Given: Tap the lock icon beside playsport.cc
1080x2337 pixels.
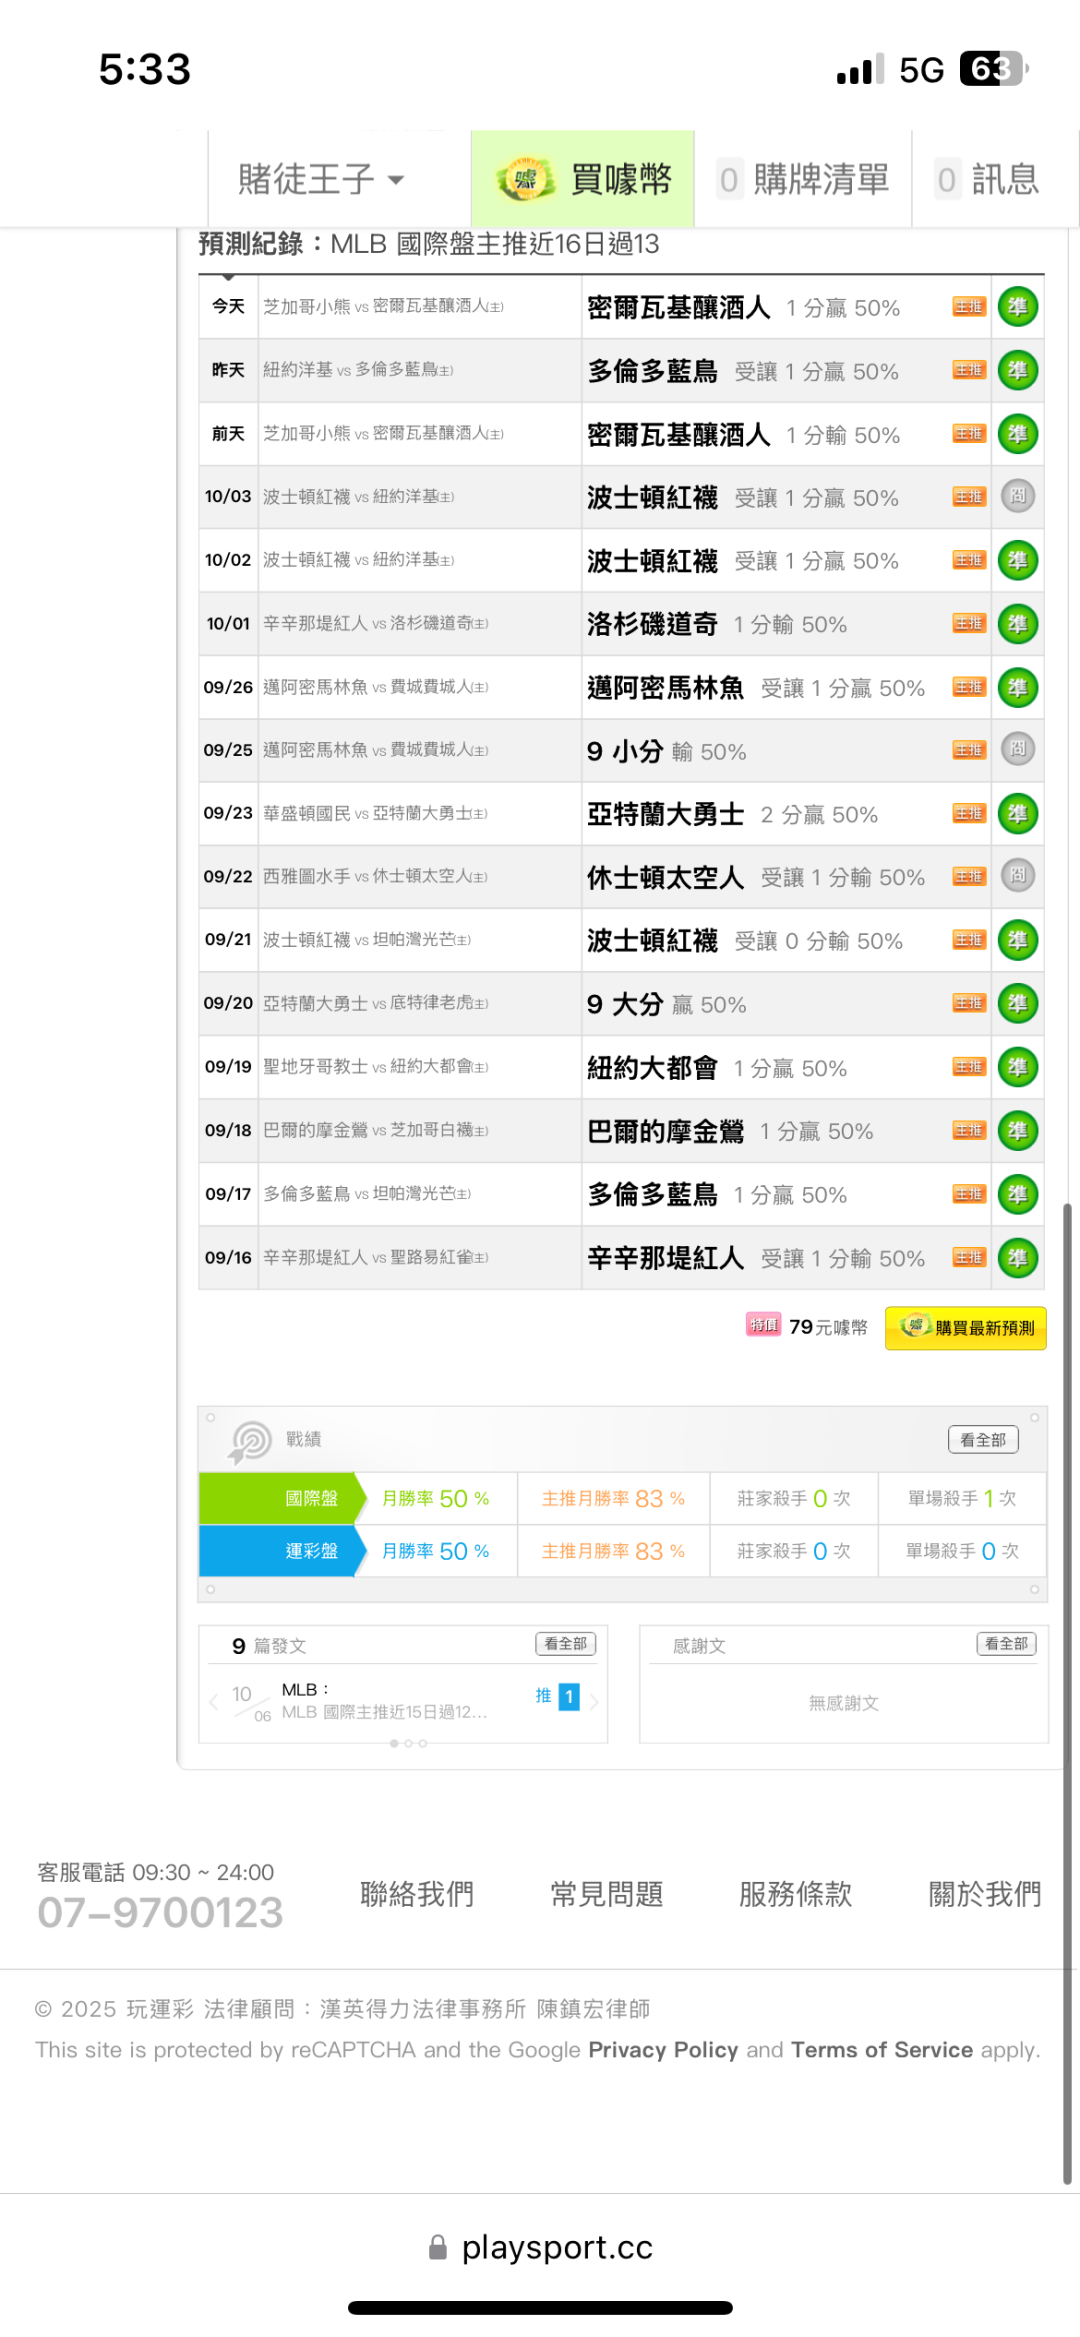Looking at the screenshot, I should tap(437, 2248).
